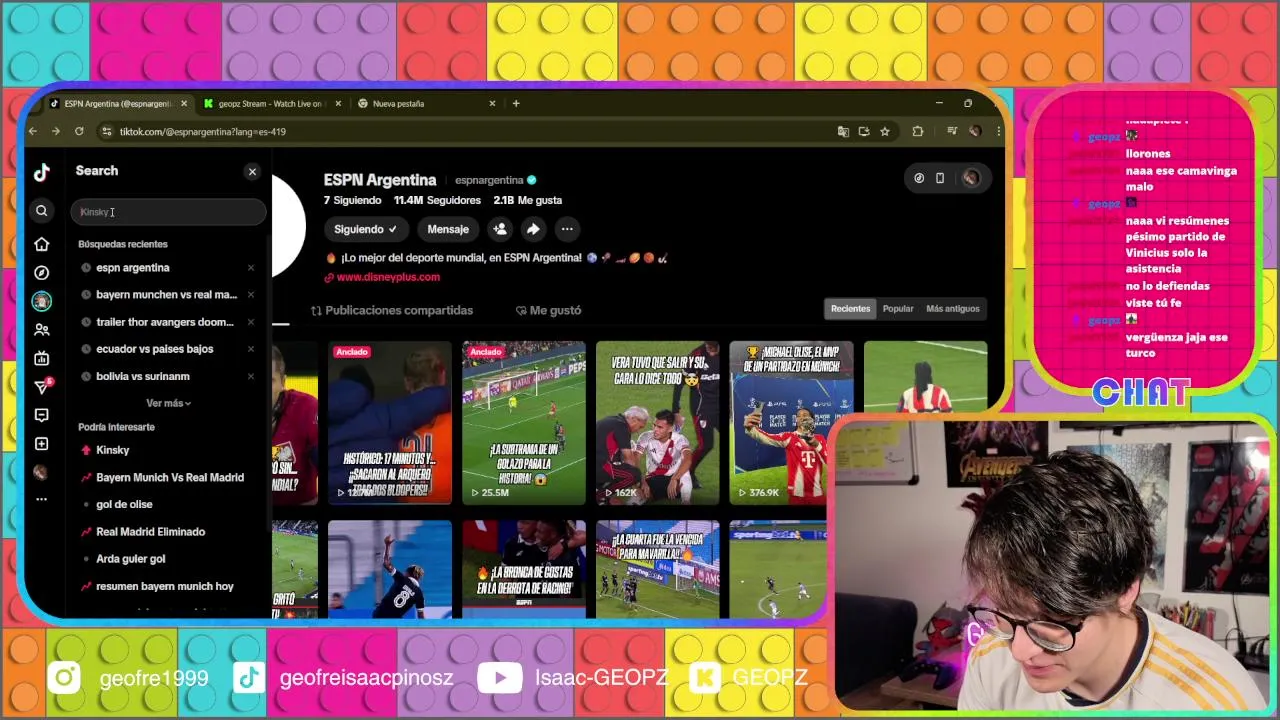This screenshot has width=1280, height=720.
Task: Click the 'Mensaje' button
Action: point(448,229)
